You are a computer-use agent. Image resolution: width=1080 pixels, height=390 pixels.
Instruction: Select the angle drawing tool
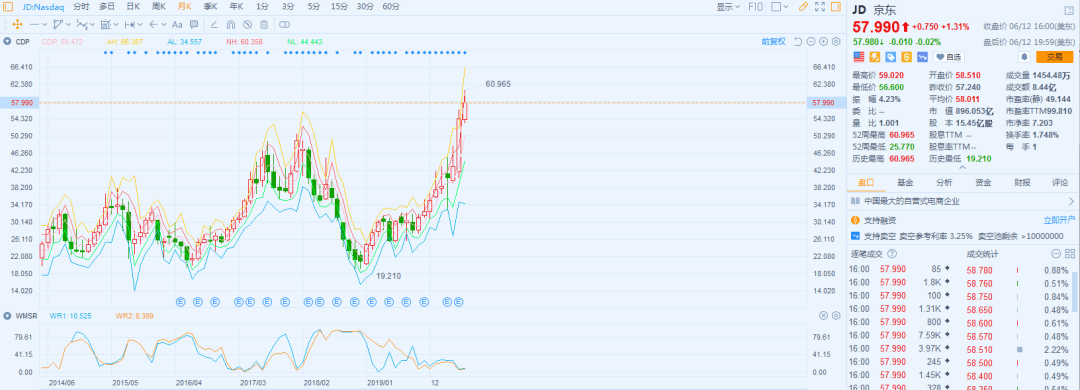(x=214, y=24)
